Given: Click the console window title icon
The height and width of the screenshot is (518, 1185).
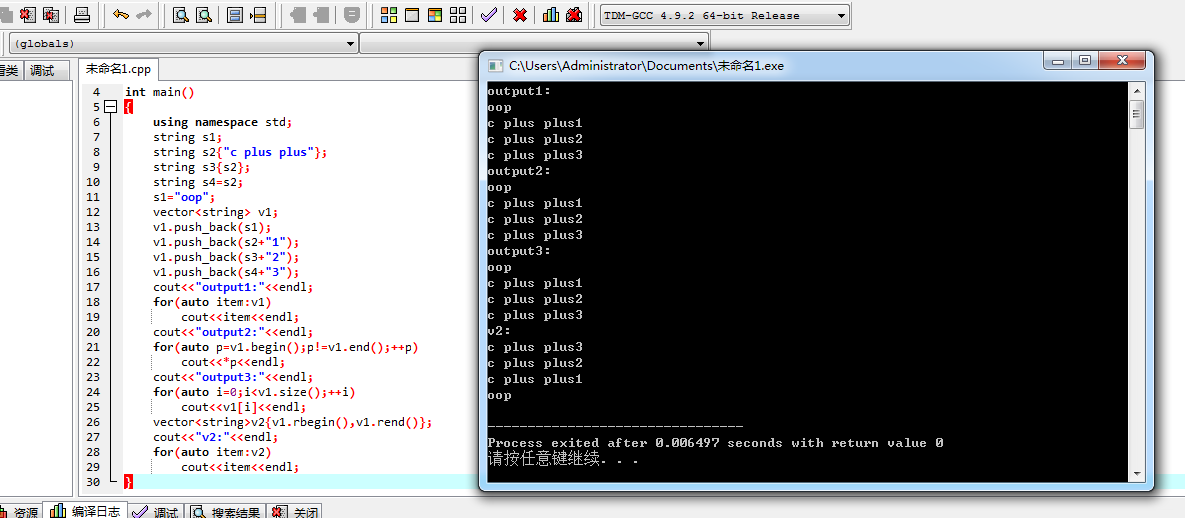Looking at the screenshot, I should [x=496, y=66].
